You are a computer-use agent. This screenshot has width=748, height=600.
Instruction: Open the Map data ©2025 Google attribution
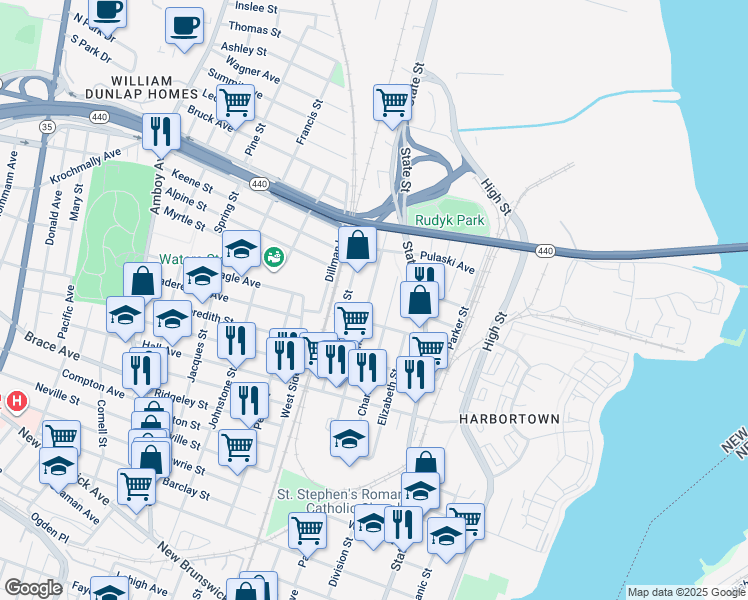[x=686, y=592]
